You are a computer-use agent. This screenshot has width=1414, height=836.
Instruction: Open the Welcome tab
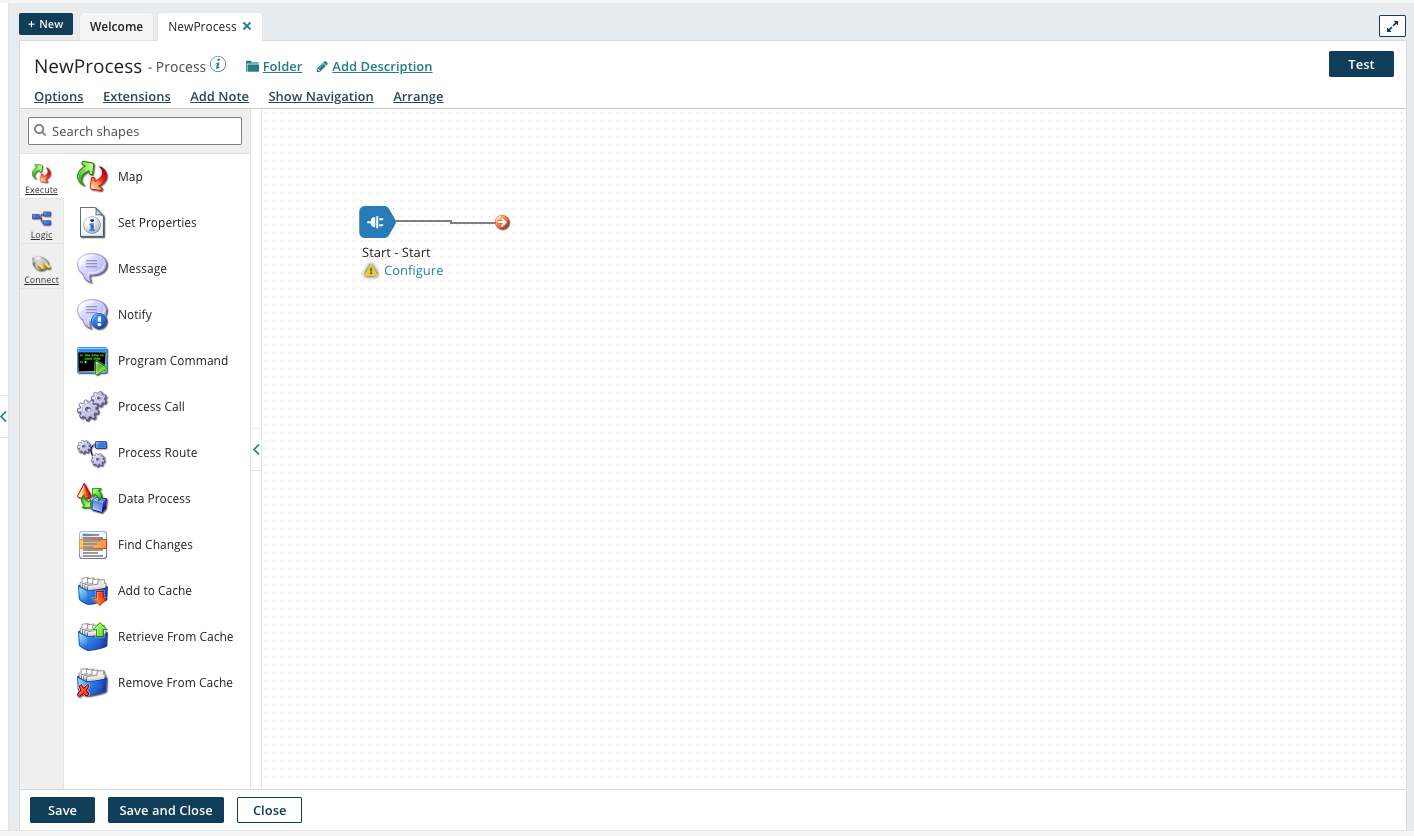click(x=116, y=27)
